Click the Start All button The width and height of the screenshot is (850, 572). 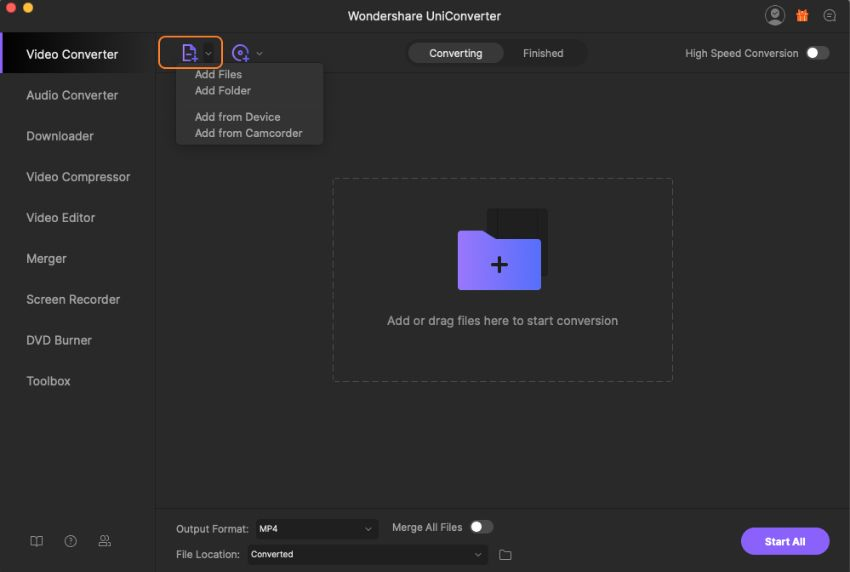click(x=784, y=541)
